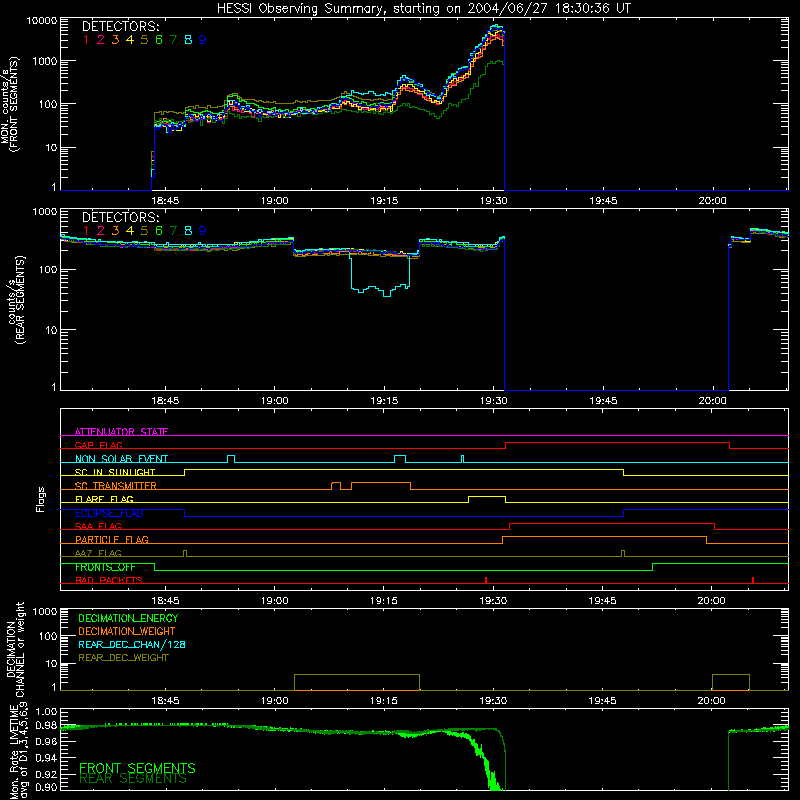The image size is (800, 800).
Task: Click the FRONT SEGMENTS counts vertical axis title
Action: point(9,105)
